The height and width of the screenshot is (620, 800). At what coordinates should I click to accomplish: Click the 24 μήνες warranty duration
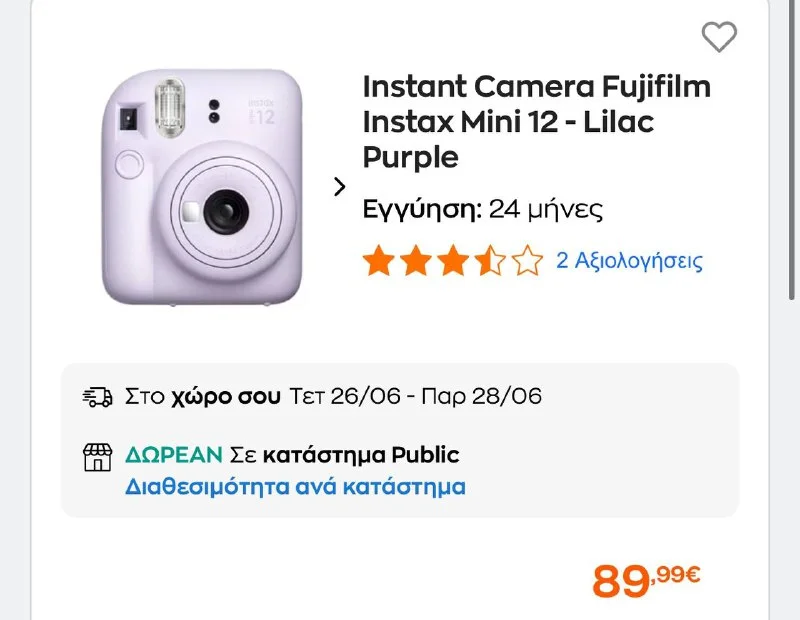click(546, 211)
